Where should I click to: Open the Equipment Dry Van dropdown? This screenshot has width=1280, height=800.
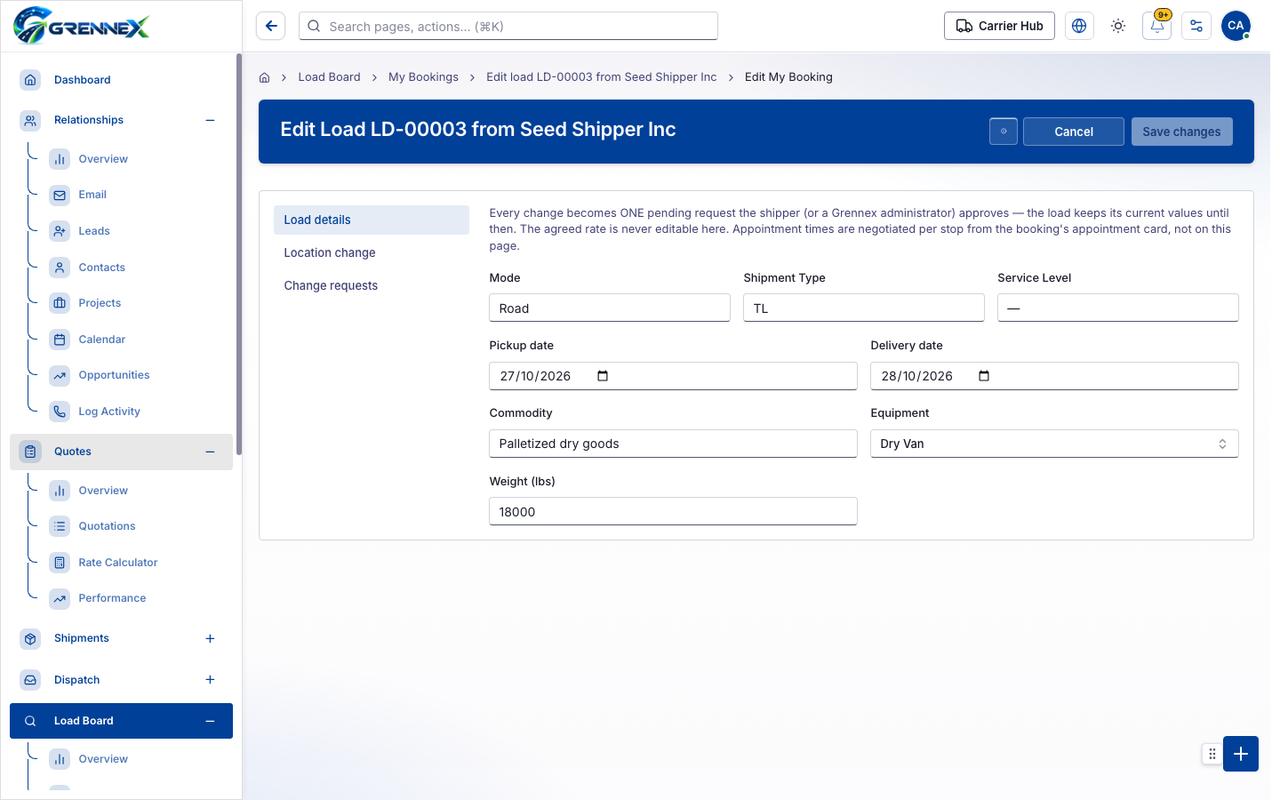pos(1054,444)
